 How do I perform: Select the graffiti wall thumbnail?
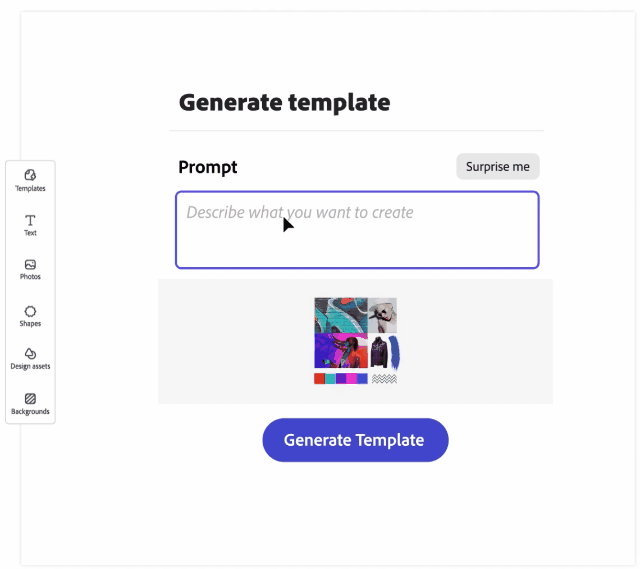point(340,315)
